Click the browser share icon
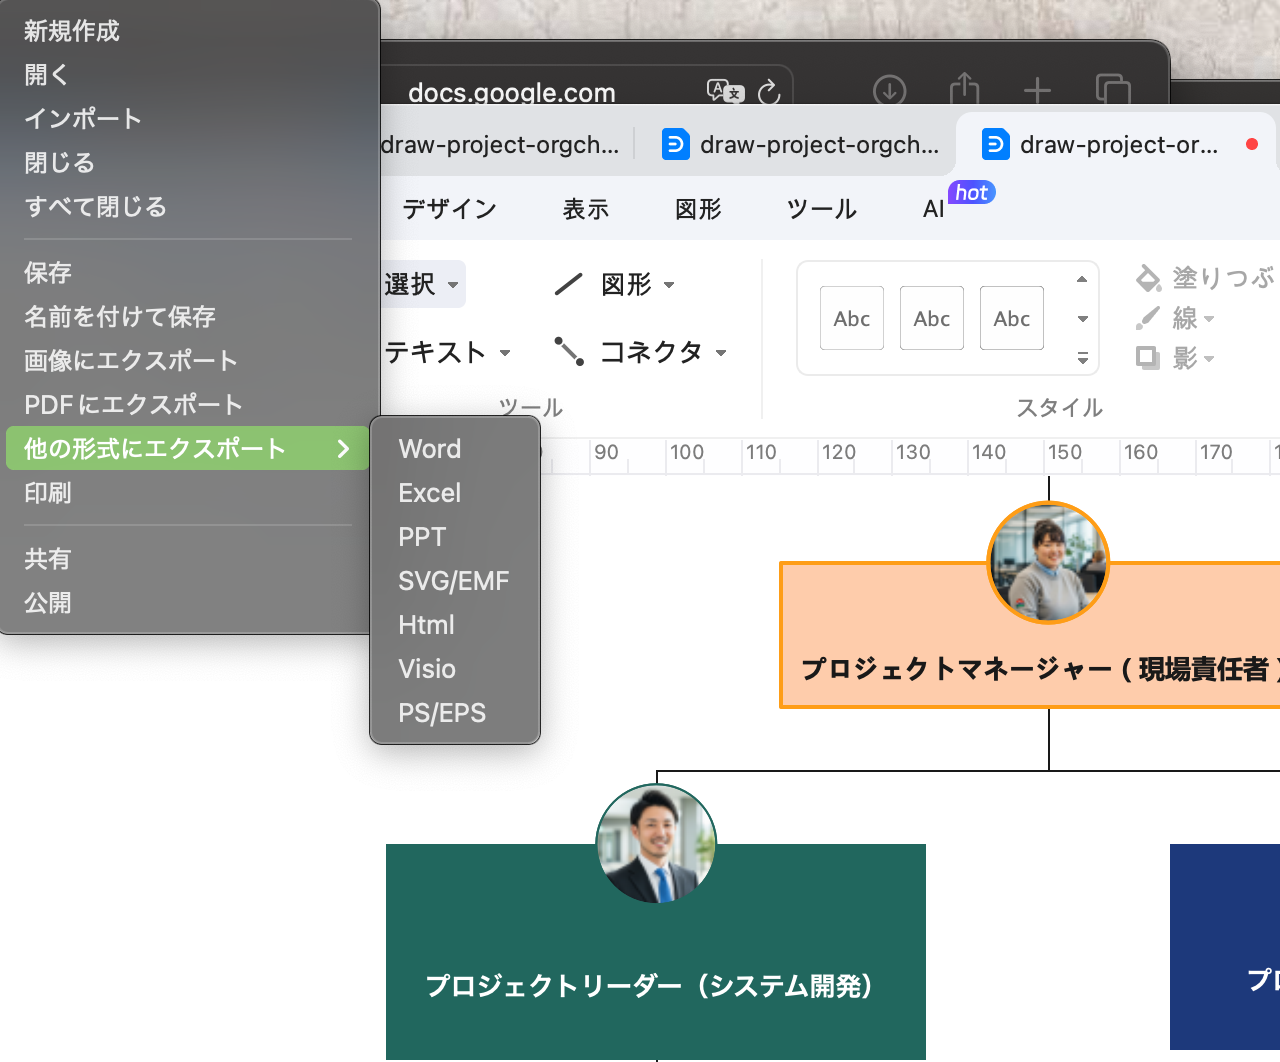The height and width of the screenshot is (1062, 1280). pos(964,89)
